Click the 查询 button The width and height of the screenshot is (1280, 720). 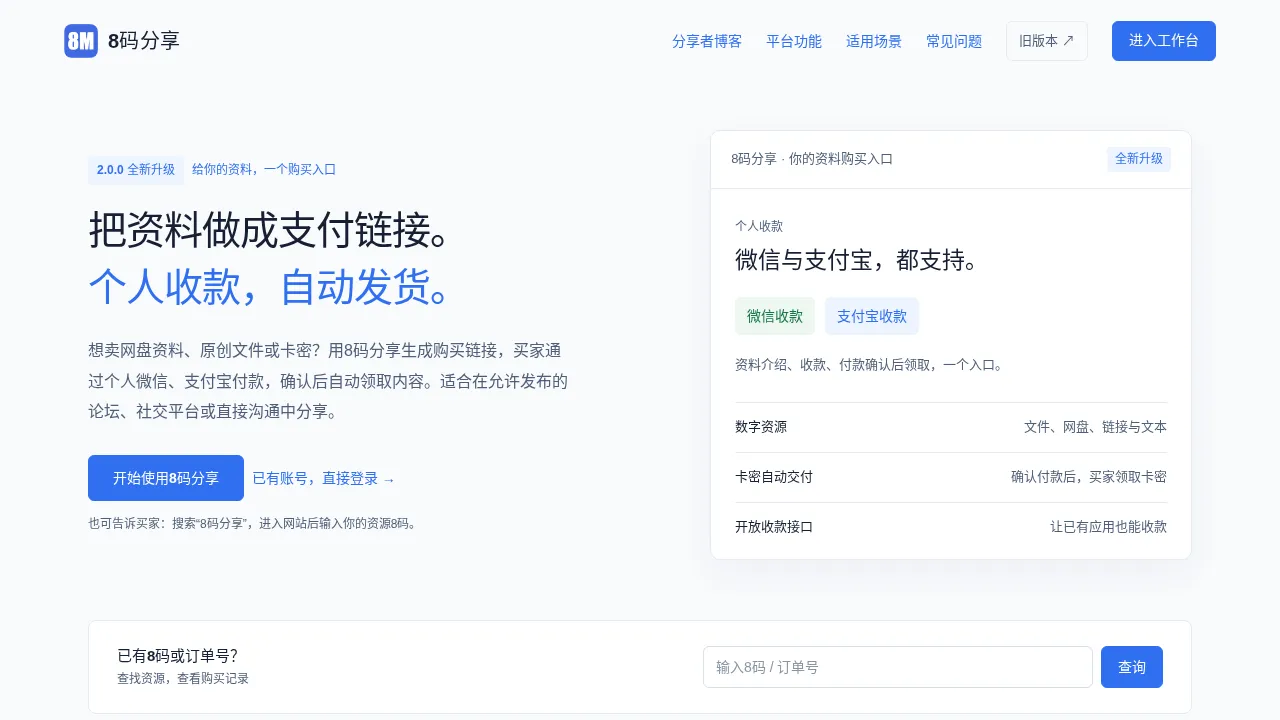[1132, 667]
